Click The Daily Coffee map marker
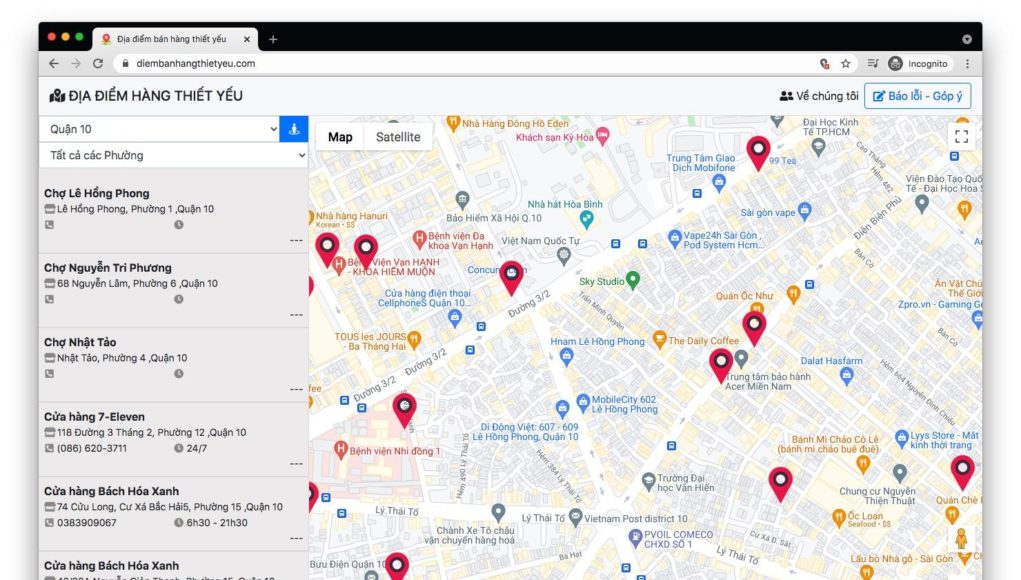This screenshot has height=580, width=1021. (660, 339)
